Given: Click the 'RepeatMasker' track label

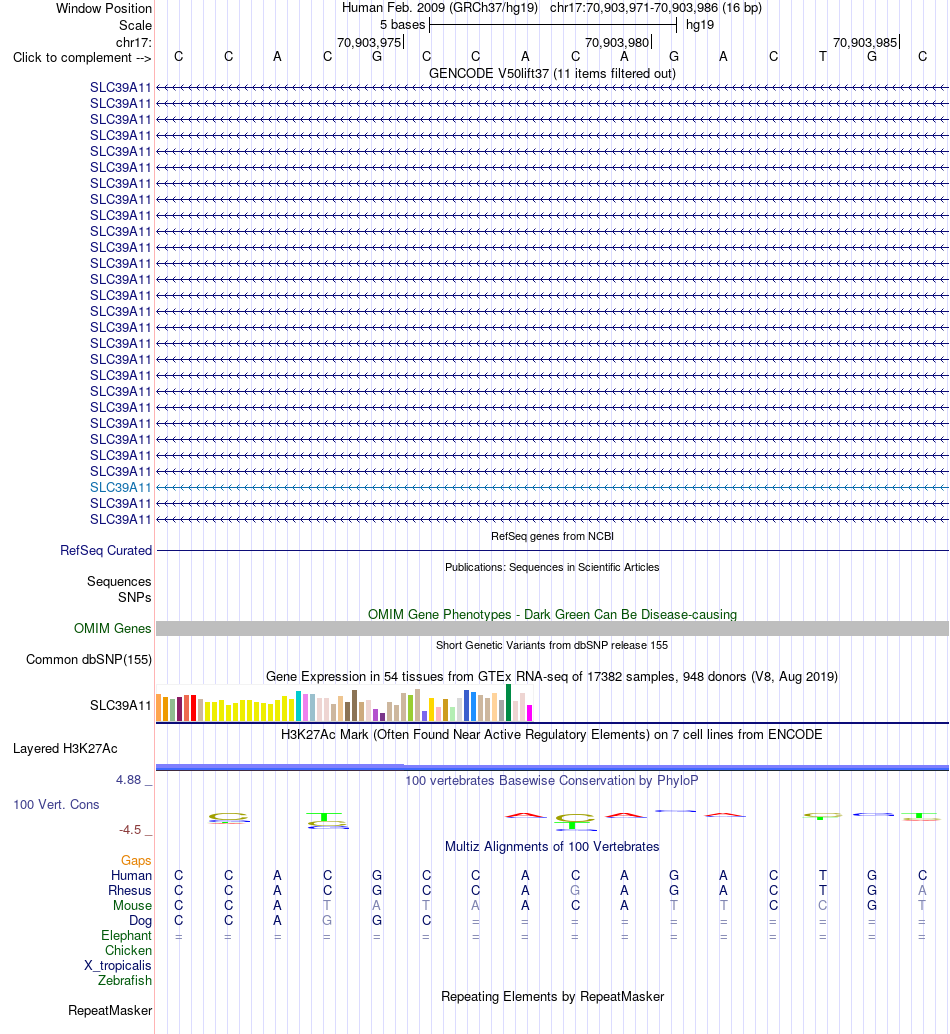Looking at the screenshot, I should tap(110, 1011).
